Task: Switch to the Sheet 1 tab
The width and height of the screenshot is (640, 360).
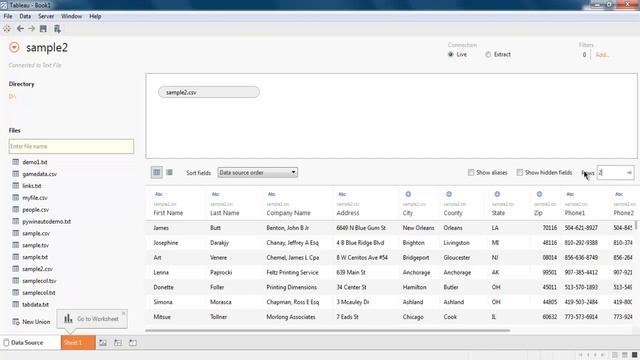Action: [x=78, y=342]
